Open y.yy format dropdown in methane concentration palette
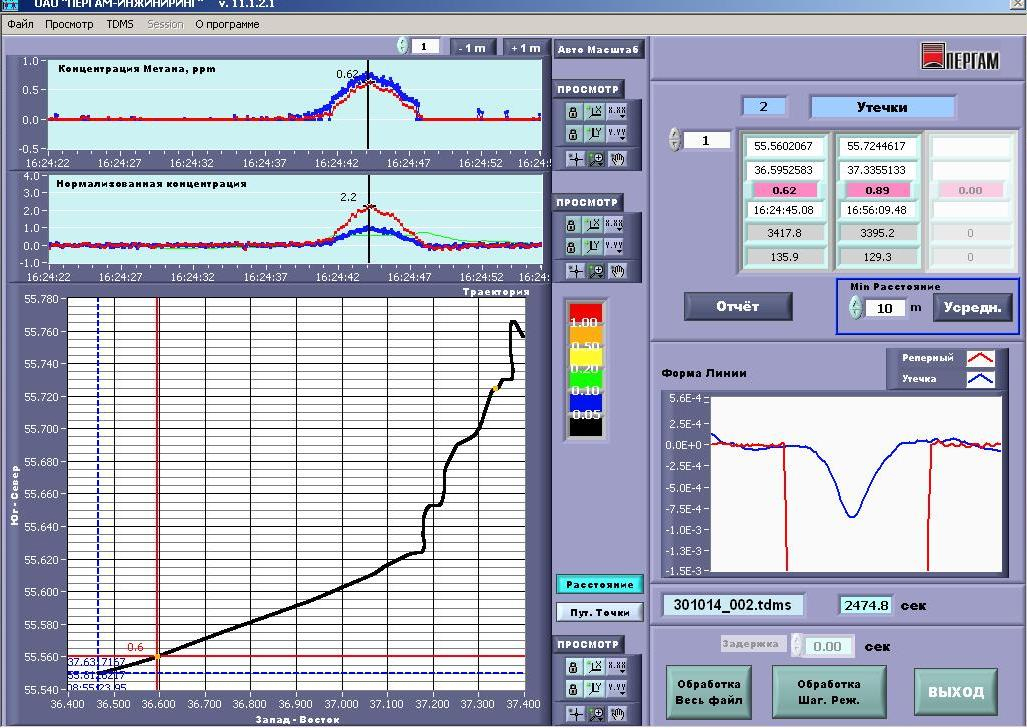Image resolution: width=1027 pixels, height=728 pixels. 616,134
